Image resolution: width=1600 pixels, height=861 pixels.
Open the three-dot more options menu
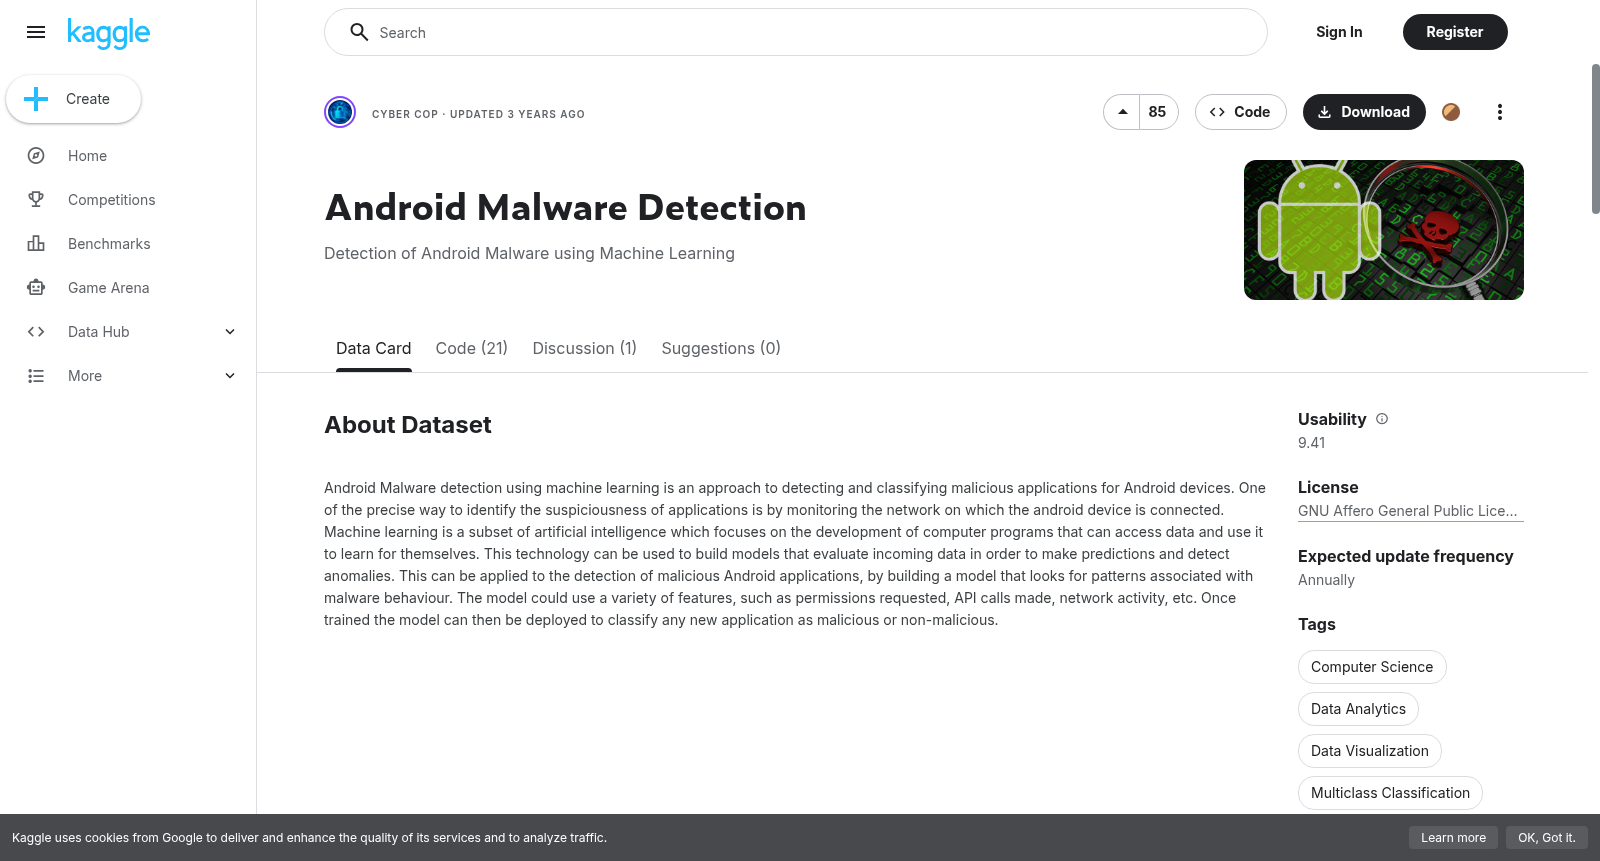(x=1499, y=112)
